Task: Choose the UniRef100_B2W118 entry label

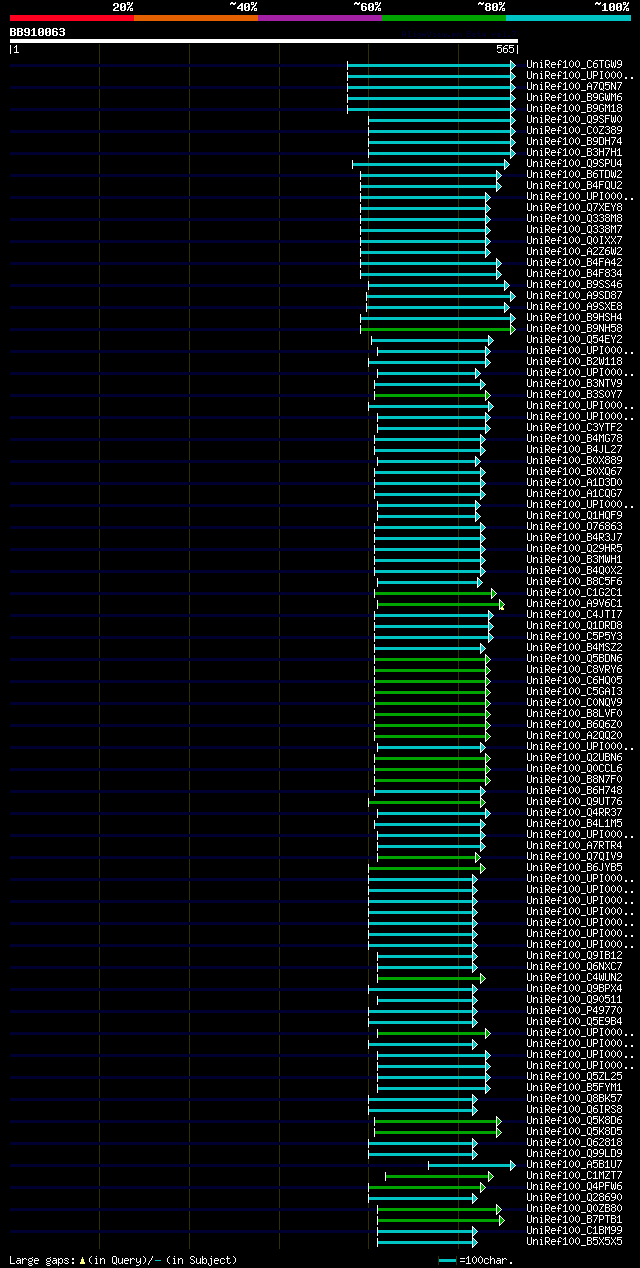Action: tap(574, 361)
